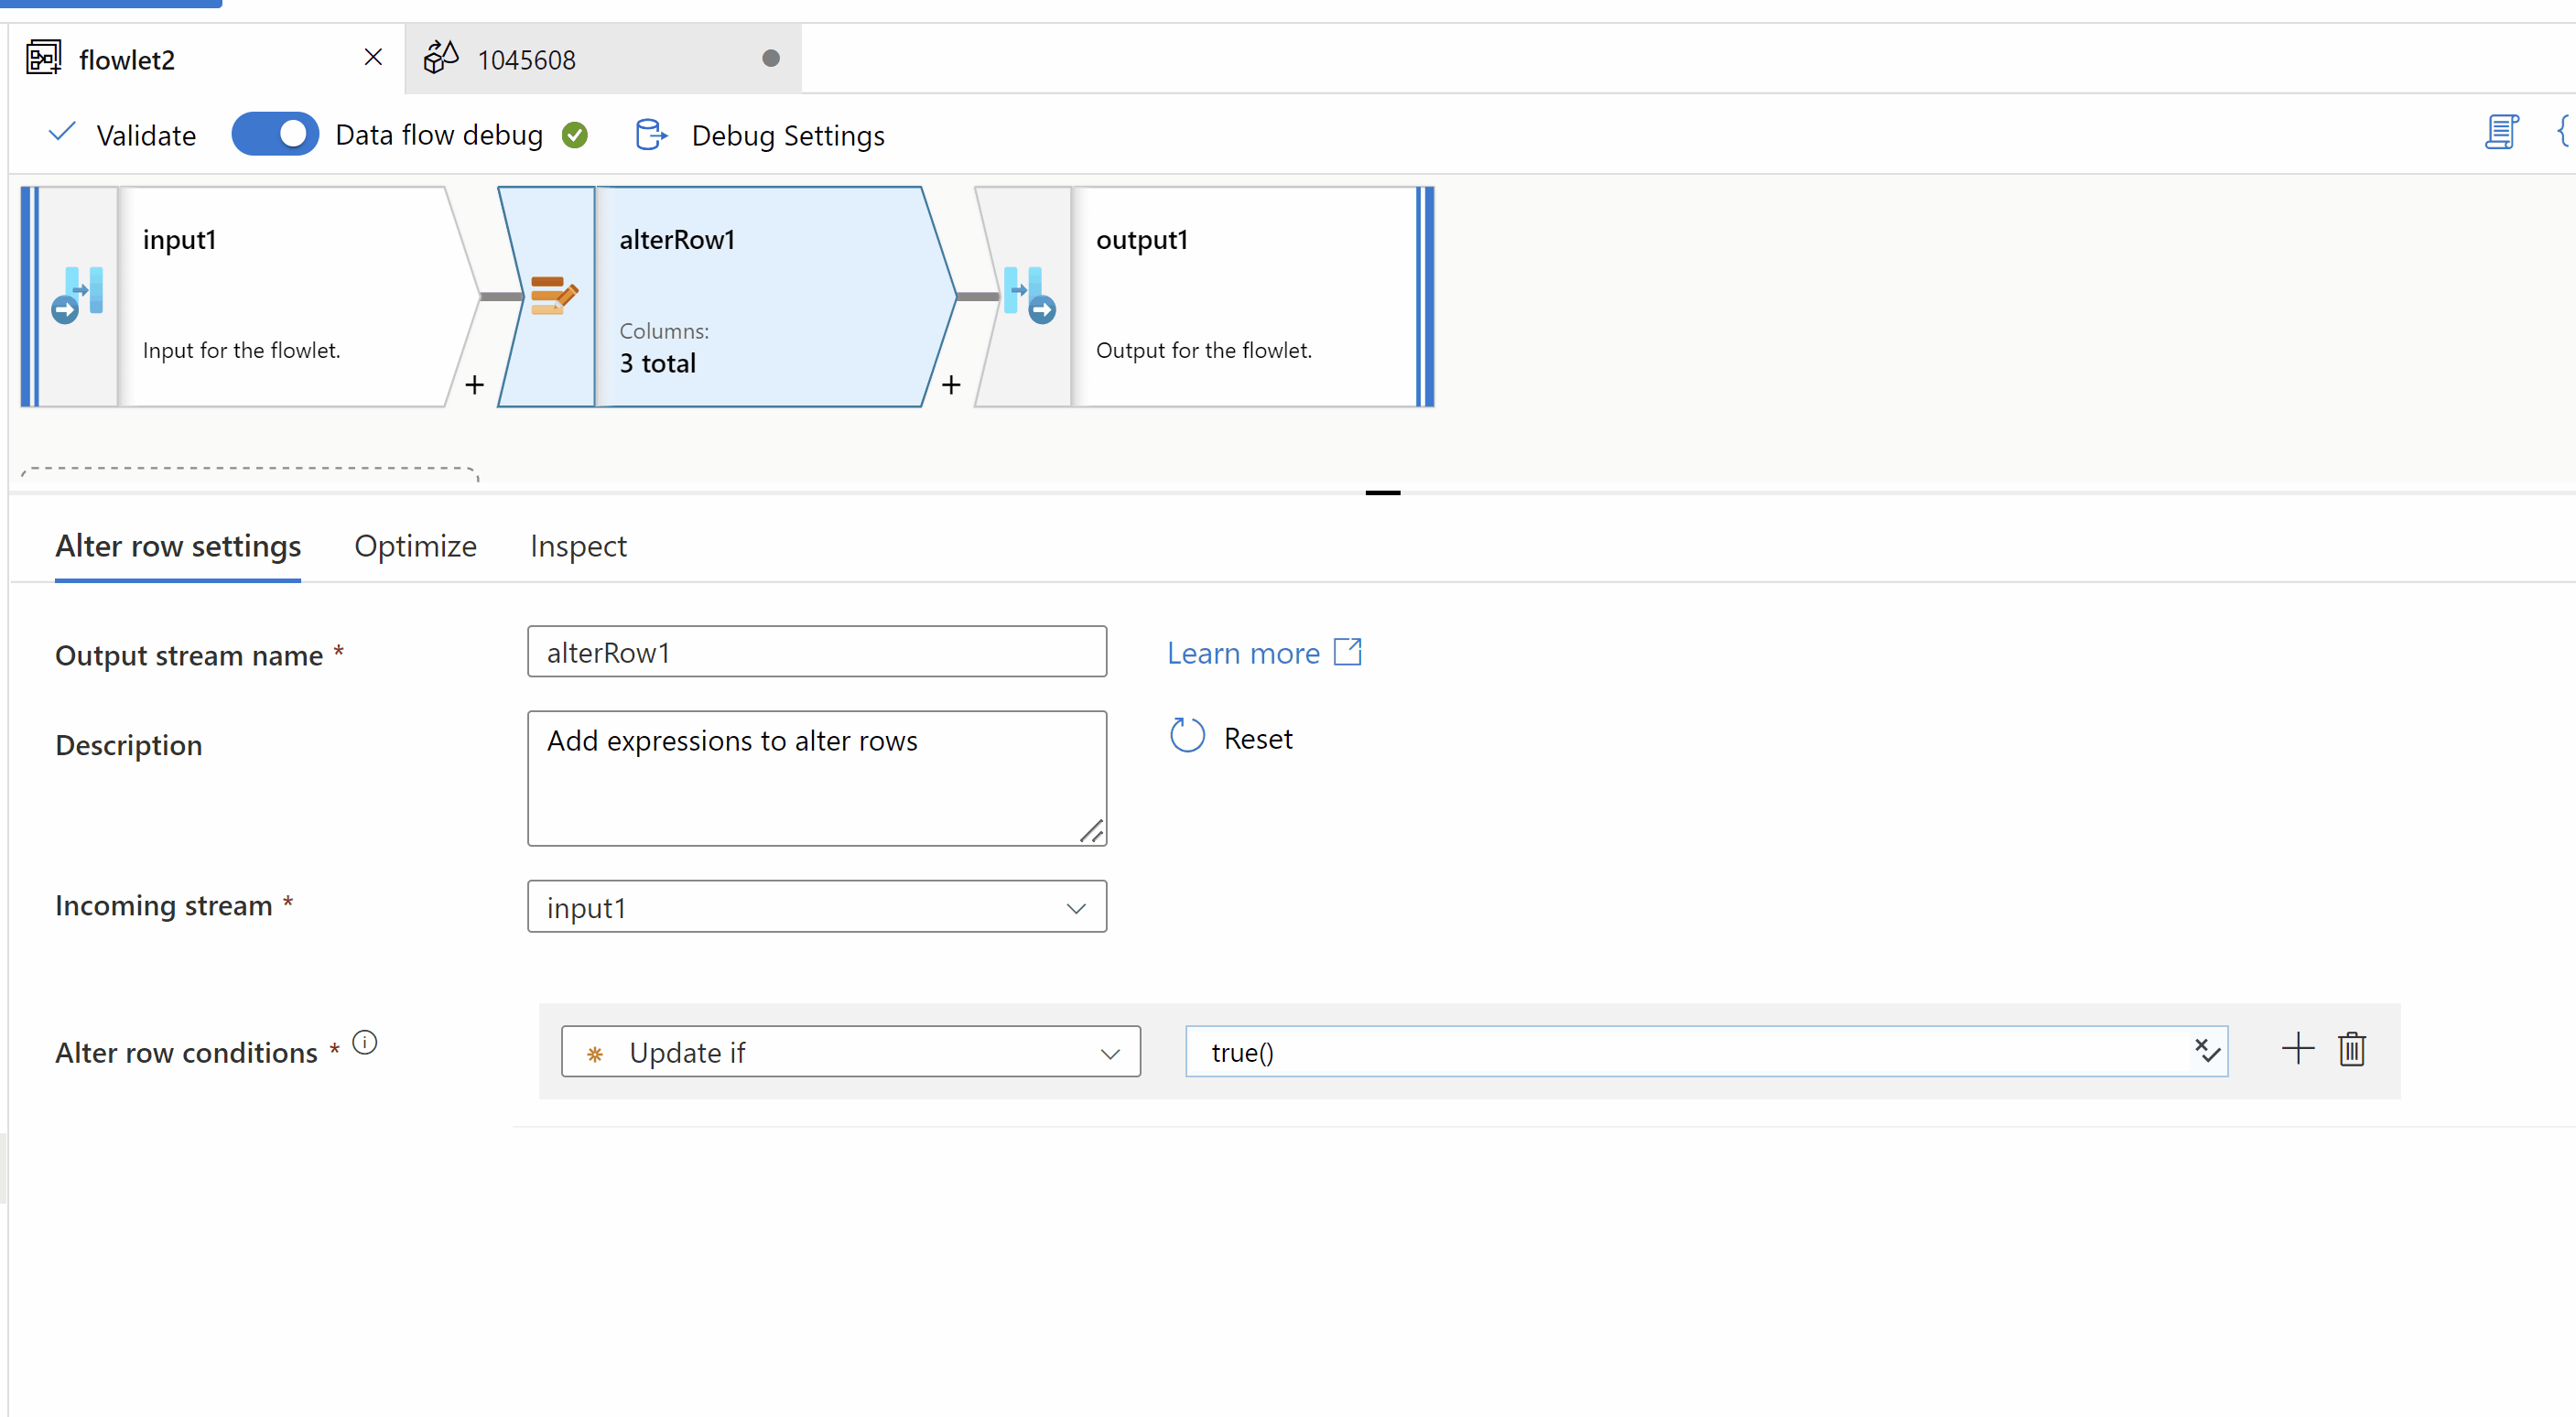The width and height of the screenshot is (2576, 1417).
Task: Toggle Data flow debug switch
Action: tap(275, 134)
